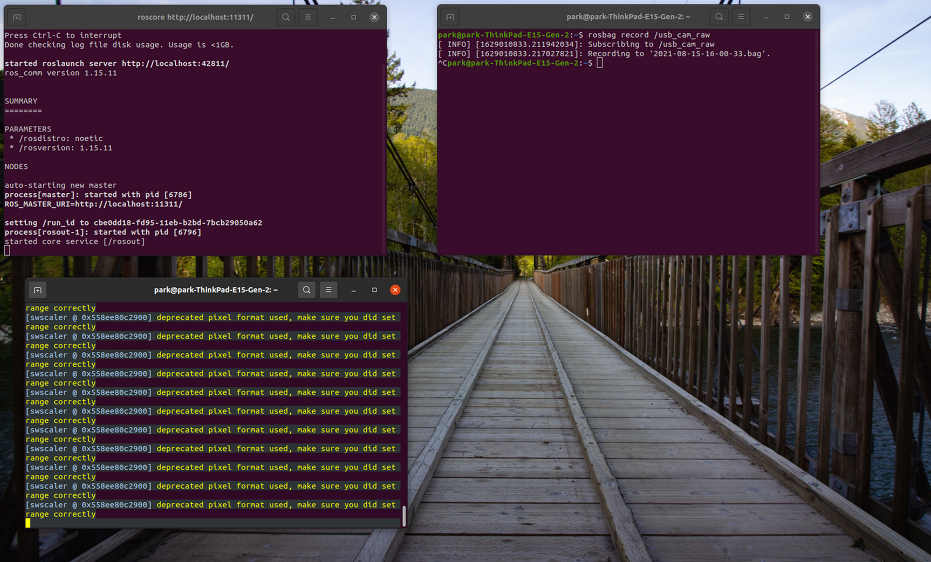Click search icon in roscore terminal window
Viewport: 931px width, 562px height.
[286, 17]
